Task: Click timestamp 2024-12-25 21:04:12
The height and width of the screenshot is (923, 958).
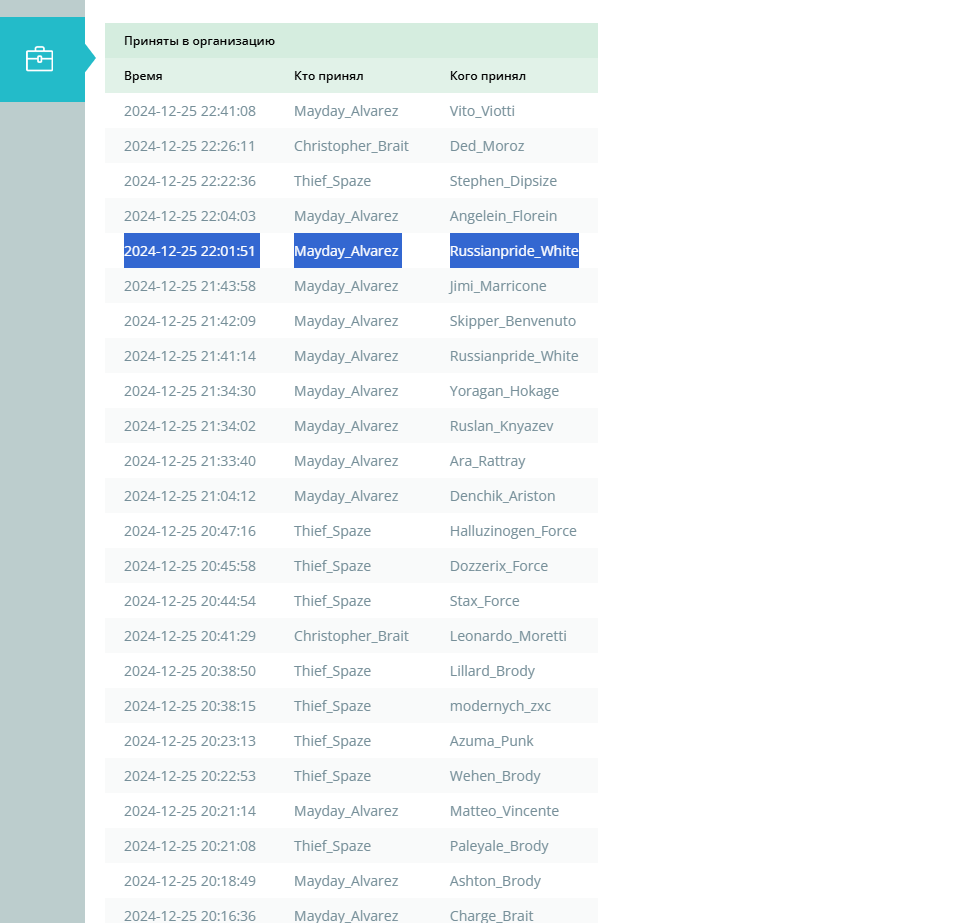Action: coord(190,496)
